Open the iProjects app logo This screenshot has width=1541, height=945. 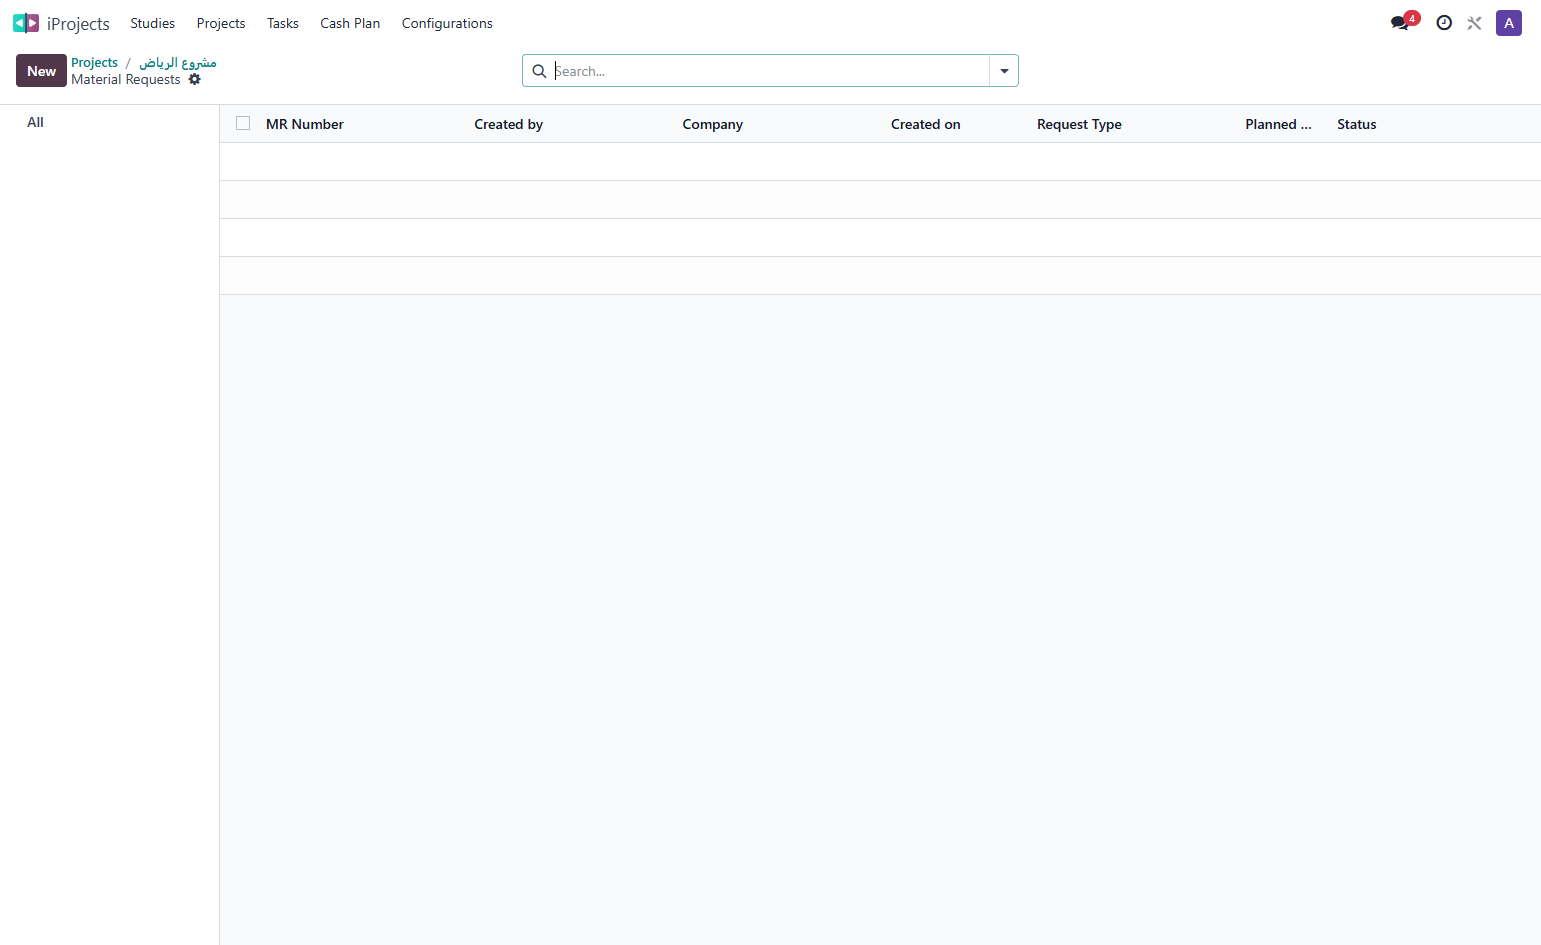(x=26, y=23)
